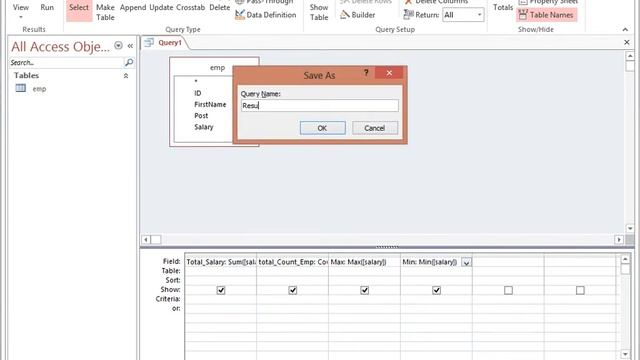Open the All Access Objects menu arrow
The width and height of the screenshot is (640, 360).
(118, 46)
